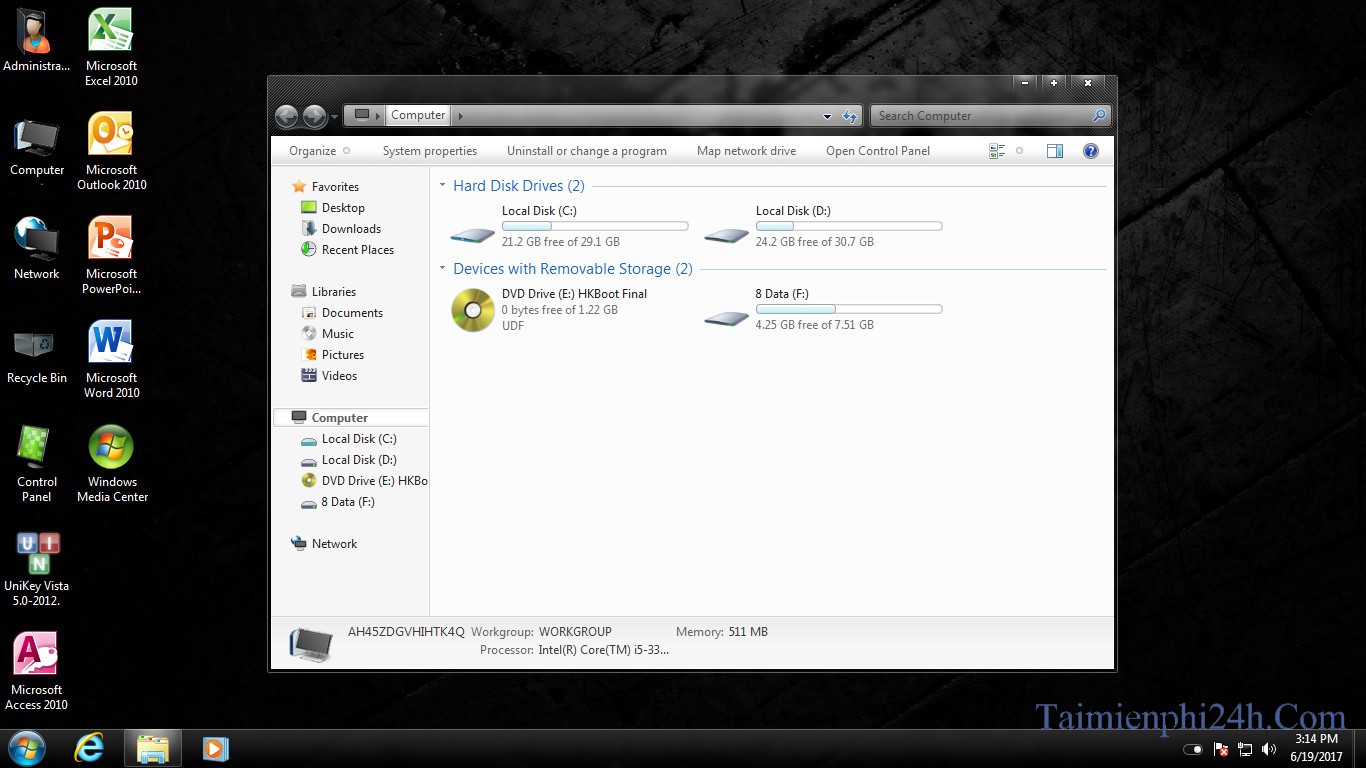1366x768 pixels.
Task: Click the change view icon in toolbar
Action: pos(997,151)
